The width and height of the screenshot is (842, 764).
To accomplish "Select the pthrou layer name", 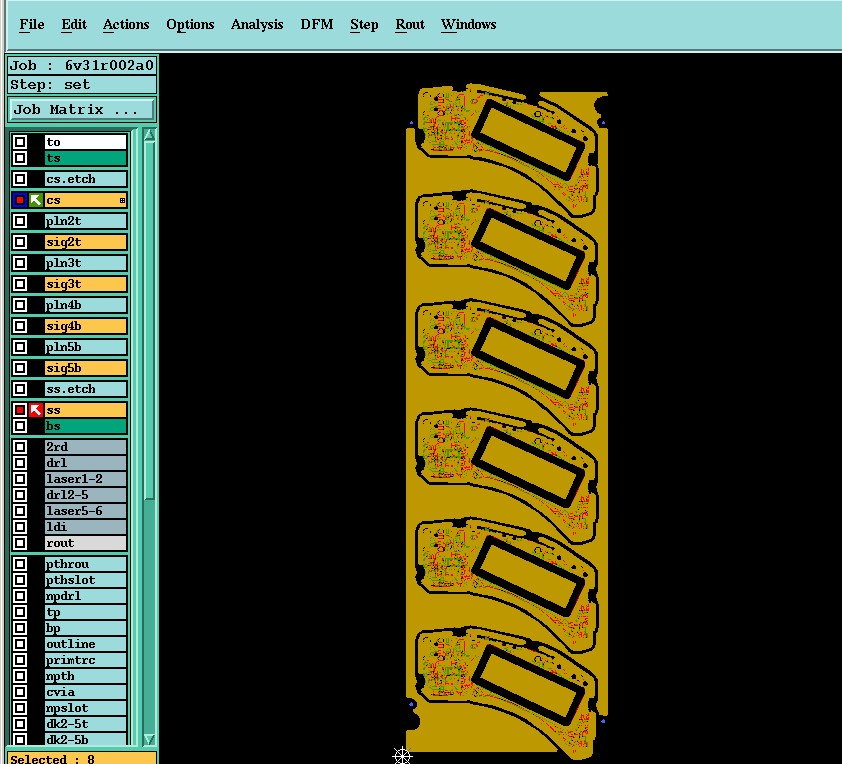I will 86,564.
